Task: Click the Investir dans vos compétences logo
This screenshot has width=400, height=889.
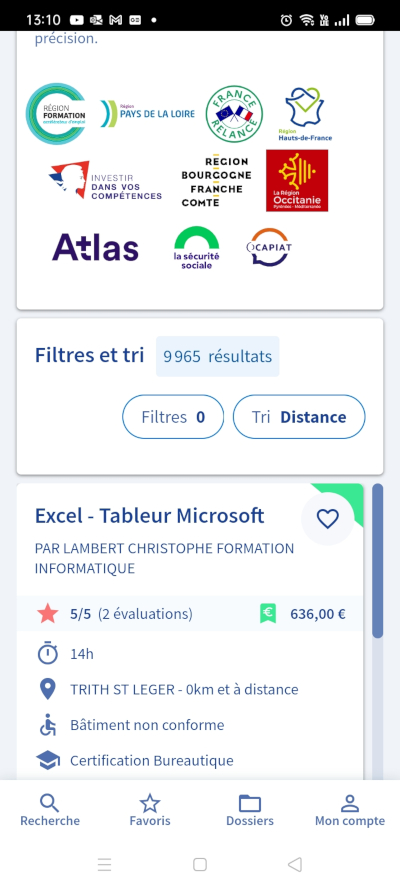Action: (105, 180)
